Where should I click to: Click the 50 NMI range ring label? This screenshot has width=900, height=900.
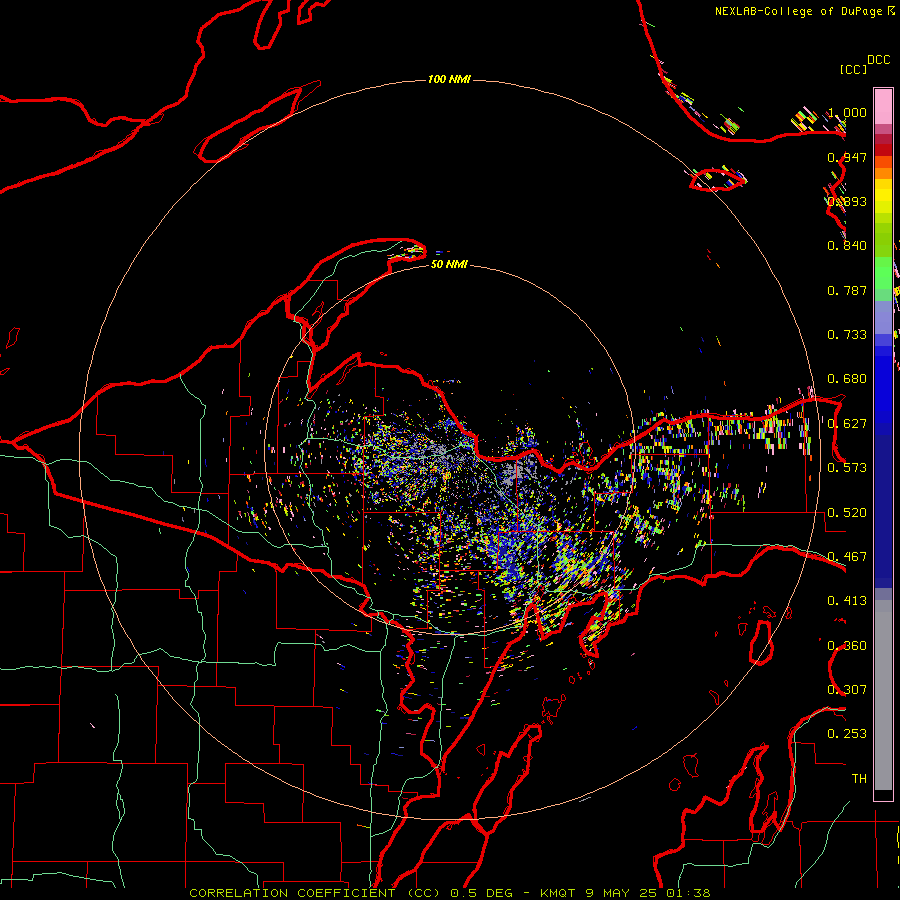(449, 264)
